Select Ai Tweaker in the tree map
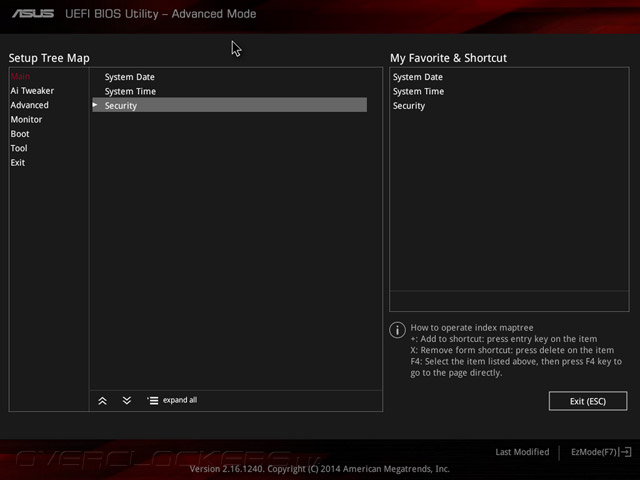This screenshot has height=480, width=640. coord(32,91)
